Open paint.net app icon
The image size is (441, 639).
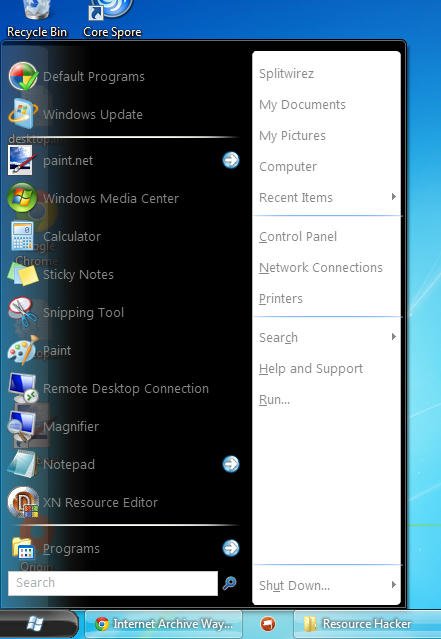point(20,160)
